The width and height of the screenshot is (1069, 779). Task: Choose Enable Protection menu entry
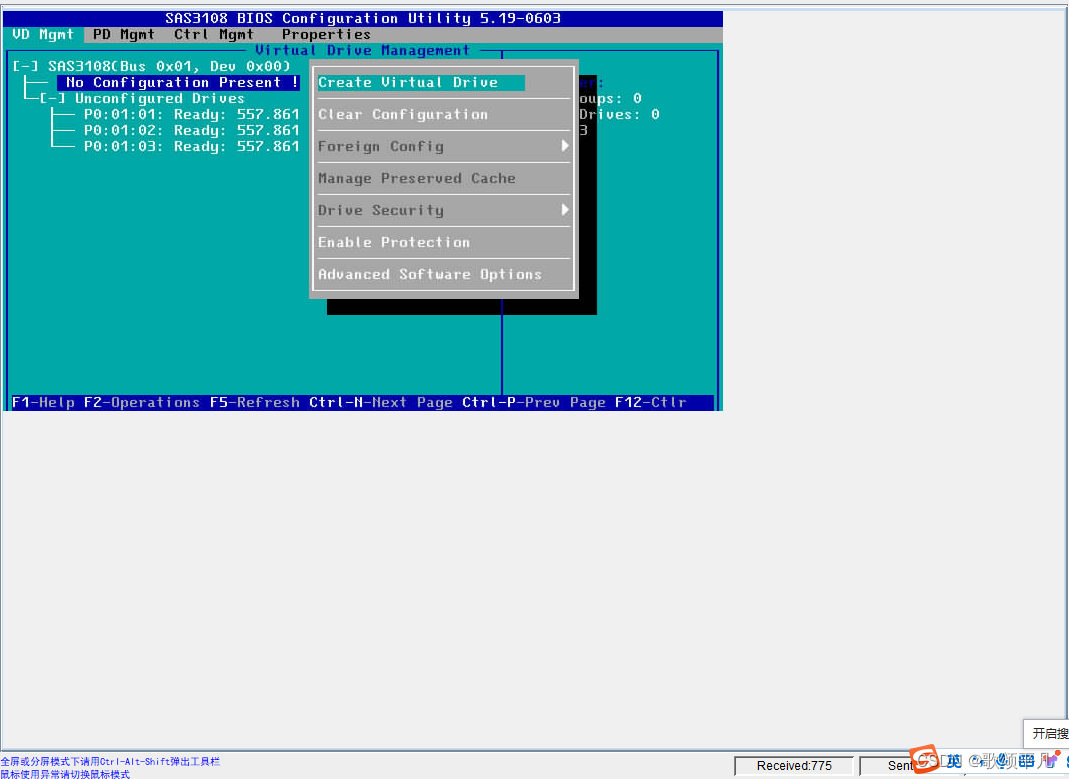(394, 243)
